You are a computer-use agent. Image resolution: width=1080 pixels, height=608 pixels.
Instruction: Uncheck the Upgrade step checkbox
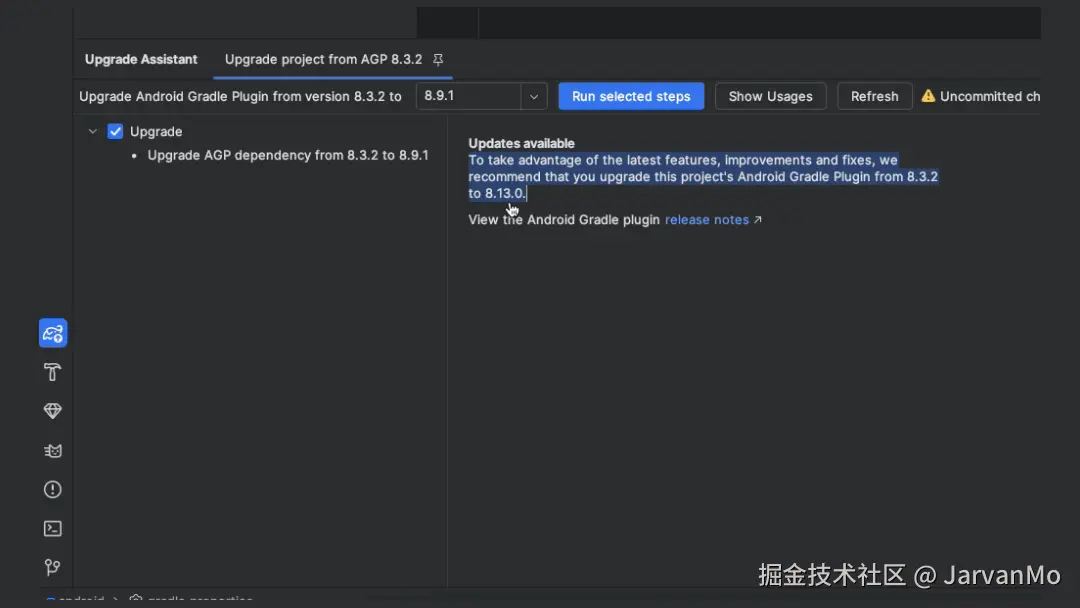(x=115, y=132)
